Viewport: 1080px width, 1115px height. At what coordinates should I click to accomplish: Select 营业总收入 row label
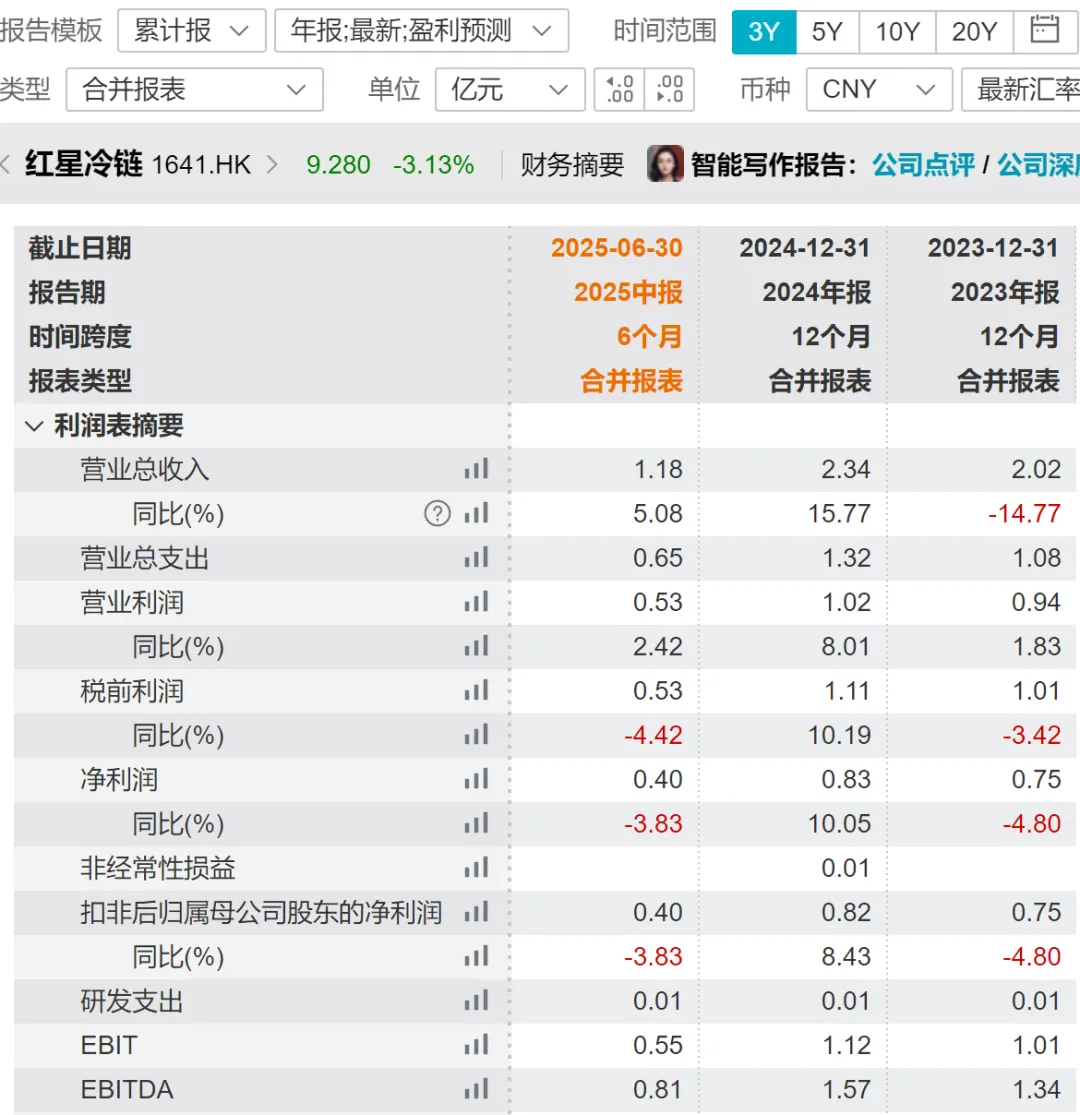pos(144,469)
